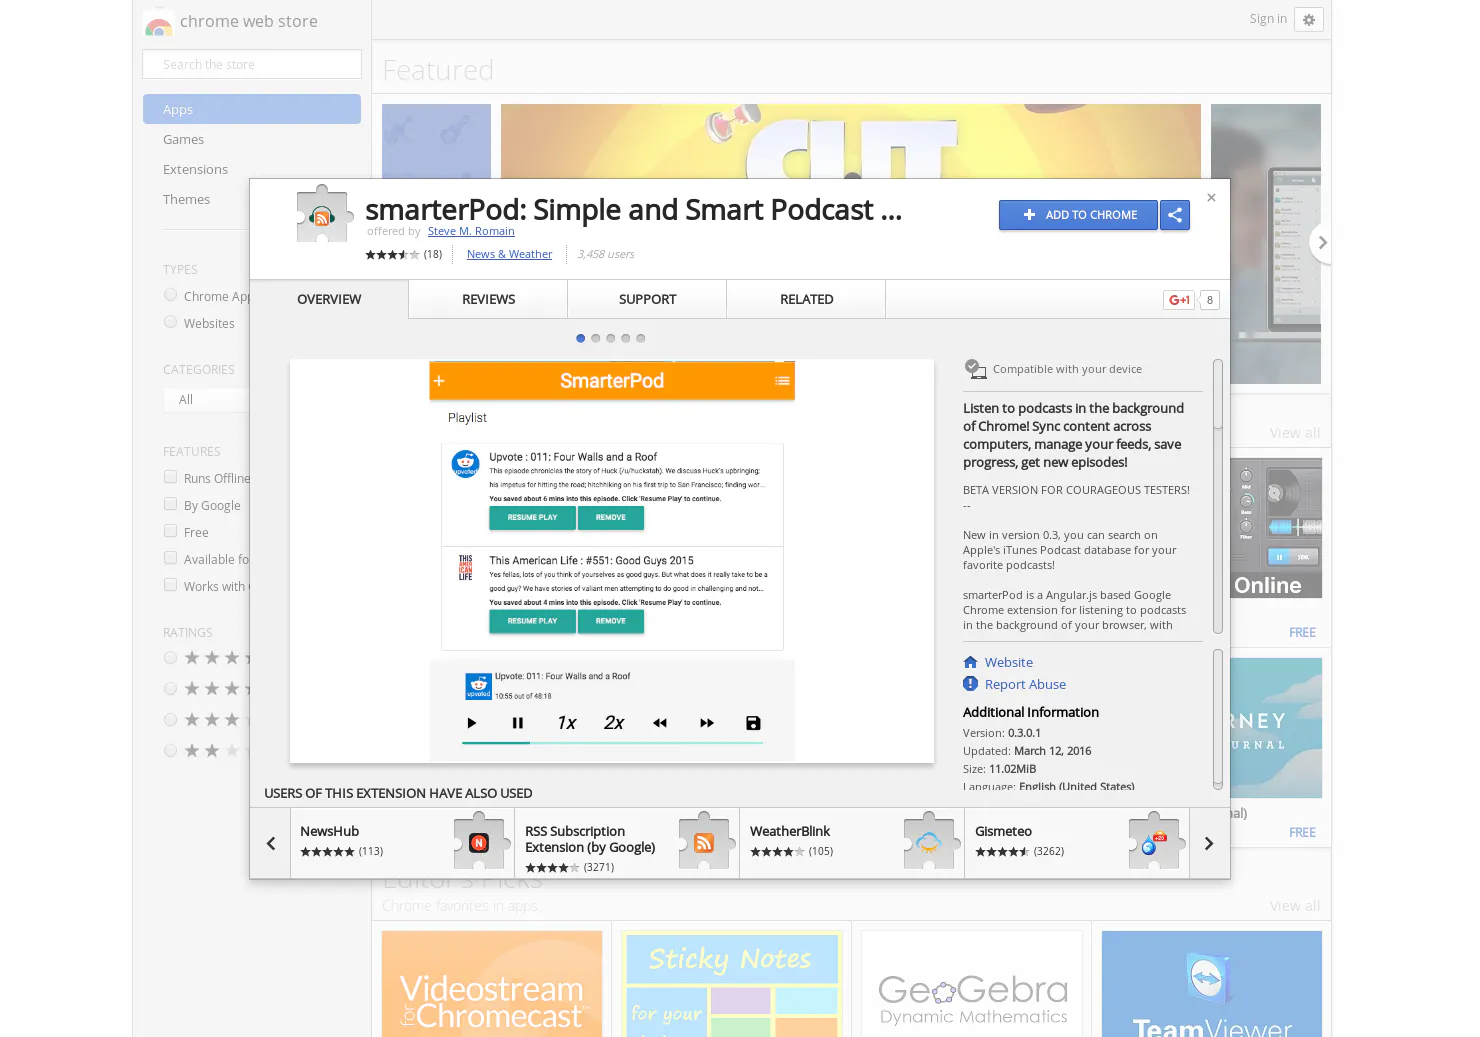
Task: Open the All categories dropdown
Action: 207,399
